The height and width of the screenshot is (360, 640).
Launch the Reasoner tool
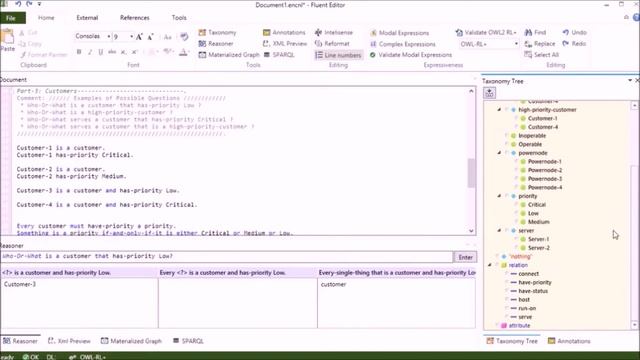(216, 43)
